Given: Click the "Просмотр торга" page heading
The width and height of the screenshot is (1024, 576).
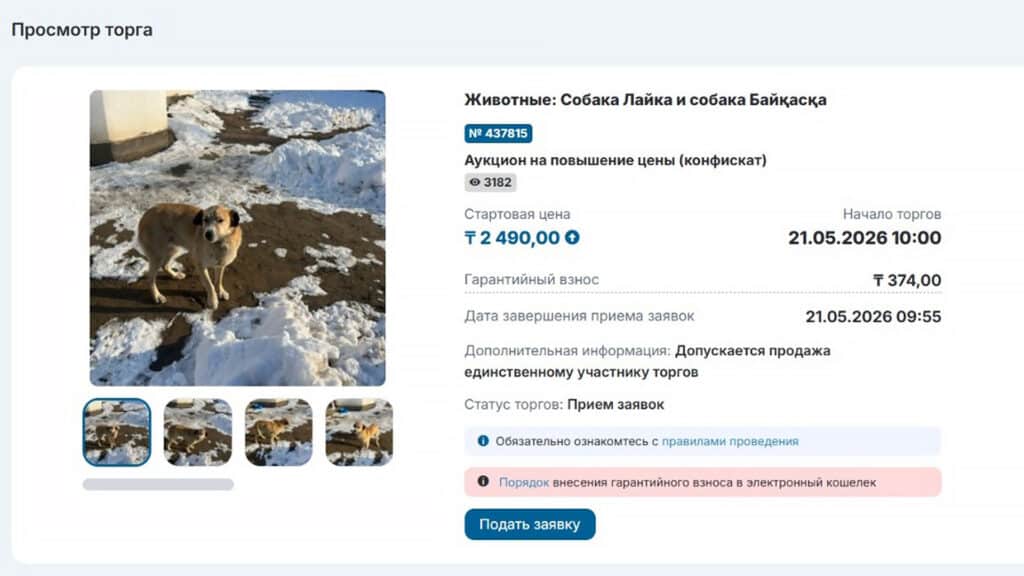Looking at the screenshot, I should (82, 30).
